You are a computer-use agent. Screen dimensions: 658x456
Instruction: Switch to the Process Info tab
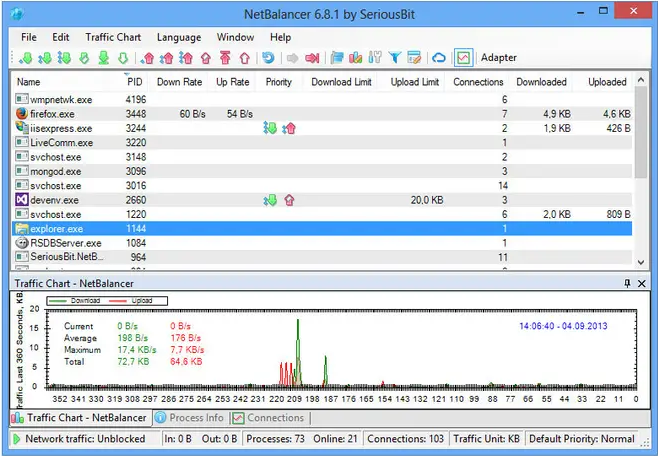[188, 418]
